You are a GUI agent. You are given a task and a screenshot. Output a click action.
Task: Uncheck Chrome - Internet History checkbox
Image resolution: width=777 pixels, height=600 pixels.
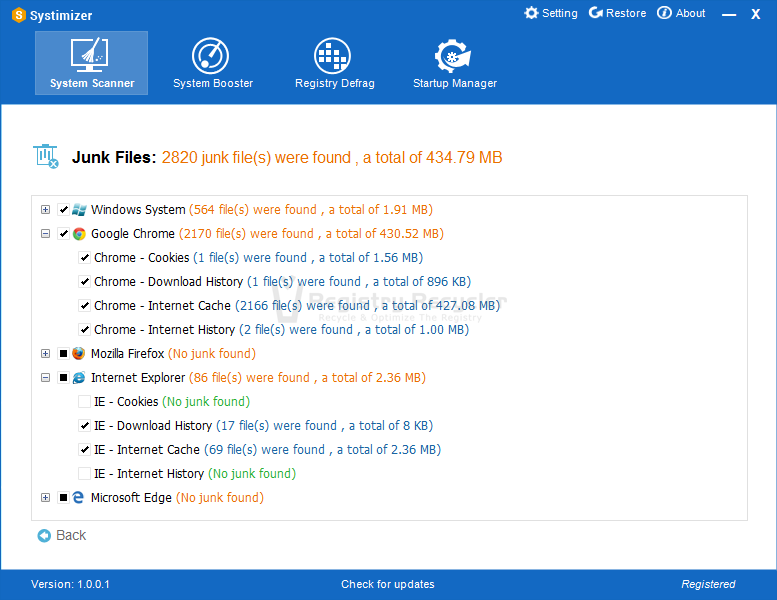(x=84, y=329)
